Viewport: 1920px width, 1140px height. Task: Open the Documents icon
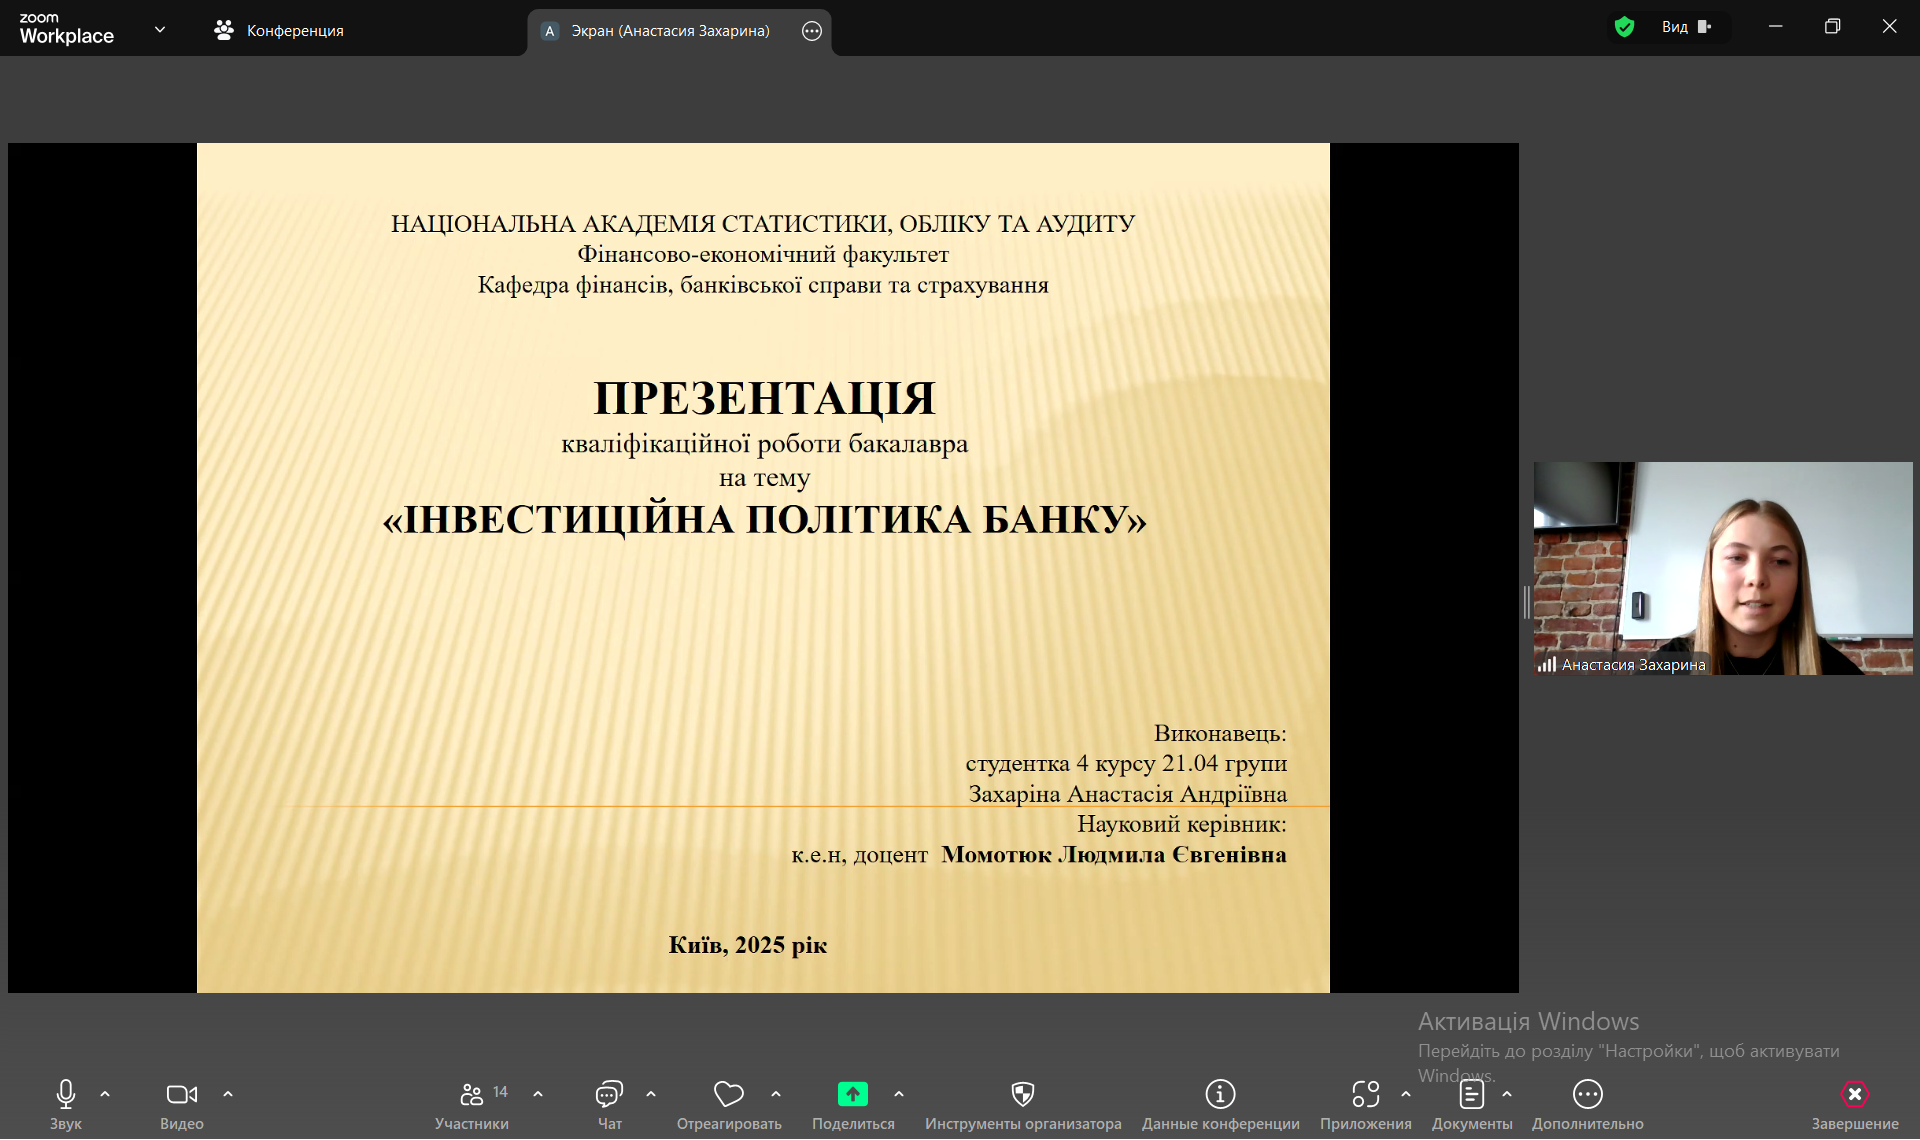[1471, 1094]
